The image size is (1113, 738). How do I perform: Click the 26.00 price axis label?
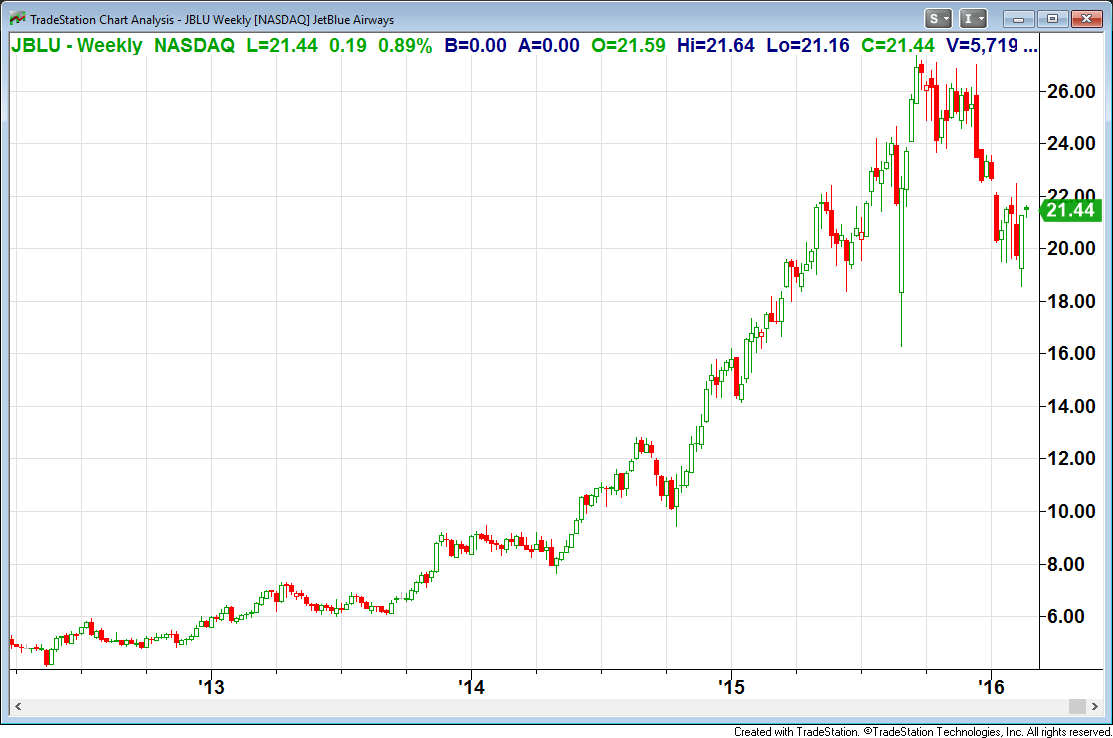click(x=1071, y=91)
